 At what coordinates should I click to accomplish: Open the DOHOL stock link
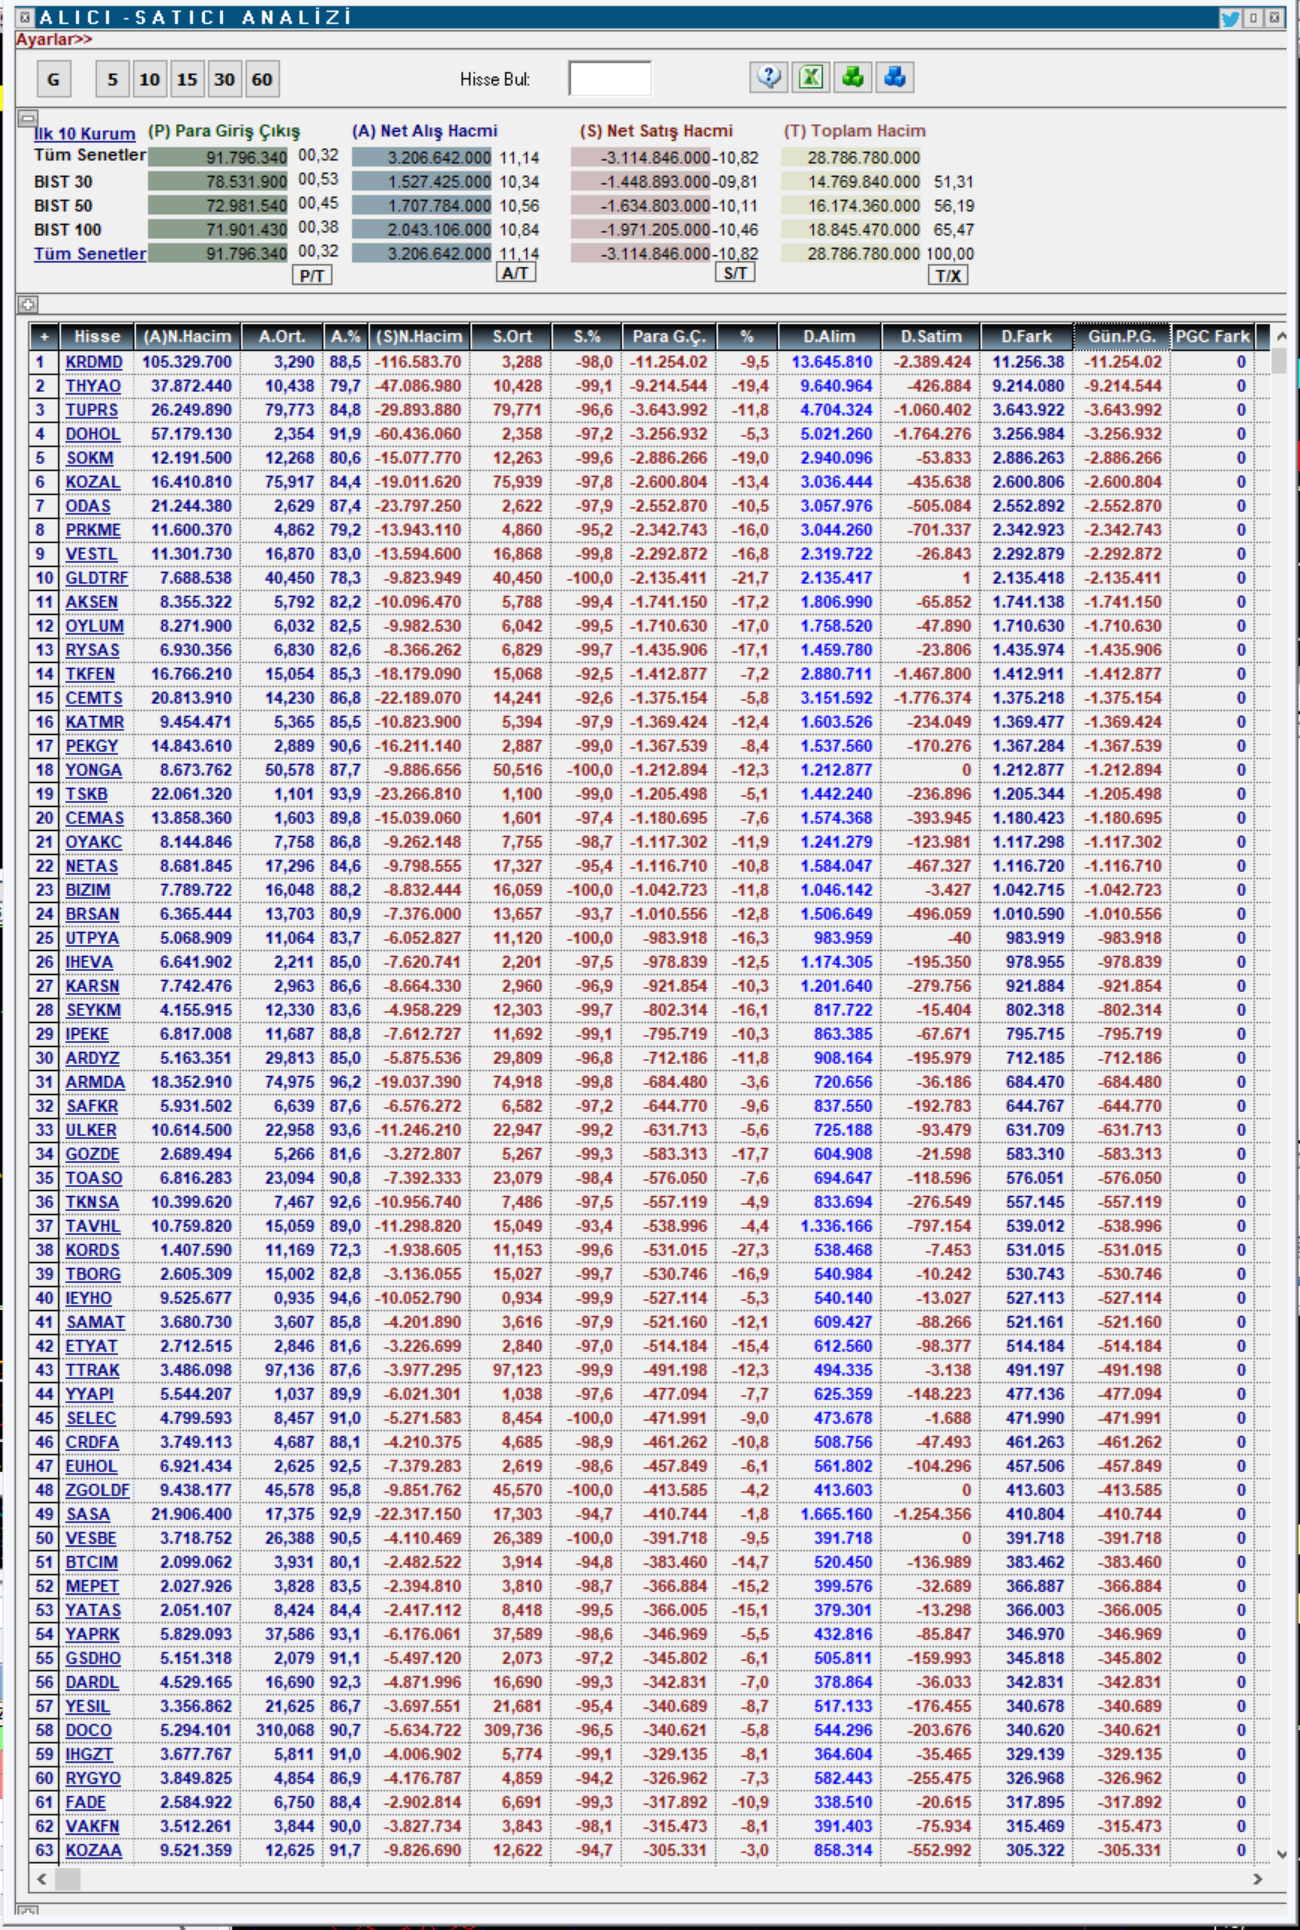(x=93, y=434)
